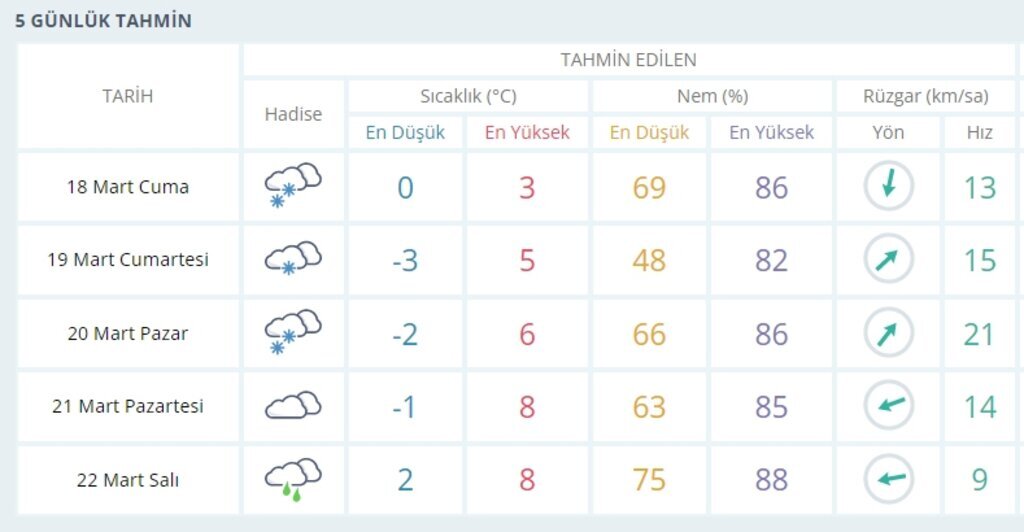This screenshot has height=532, width=1024.
Task: Click the wind direction arrow for 21 Mart Pazartesi
Action: tap(887, 406)
